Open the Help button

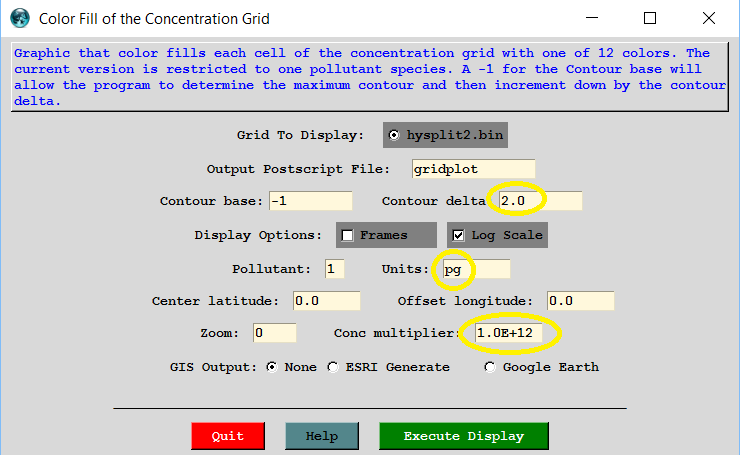pyautogui.click(x=321, y=437)
